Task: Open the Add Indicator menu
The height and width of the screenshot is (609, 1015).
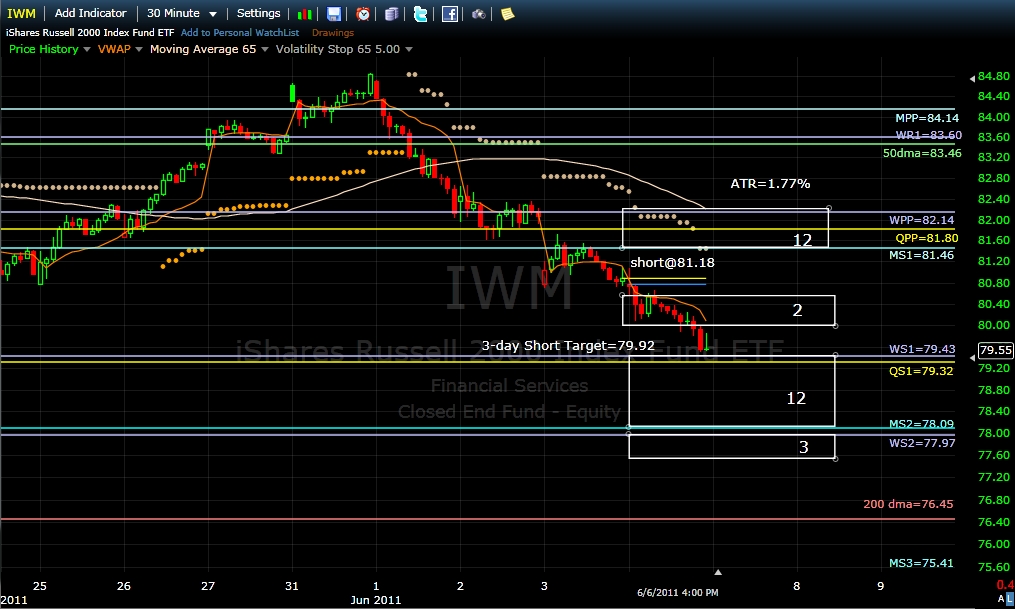Action: [91, 14]
